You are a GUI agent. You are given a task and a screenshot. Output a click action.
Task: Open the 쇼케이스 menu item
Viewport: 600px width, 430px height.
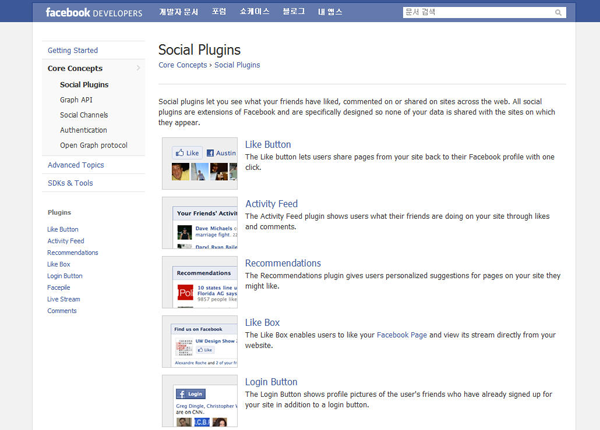click(254, 12)
